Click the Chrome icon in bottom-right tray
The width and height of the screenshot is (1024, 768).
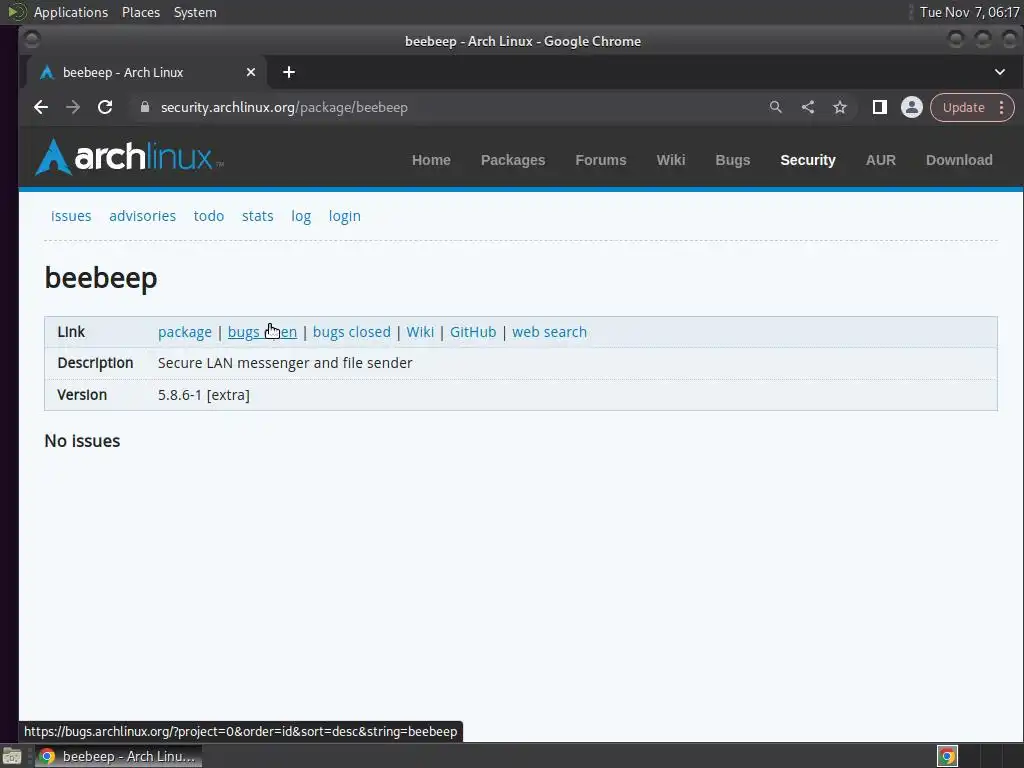pos(947,756)
